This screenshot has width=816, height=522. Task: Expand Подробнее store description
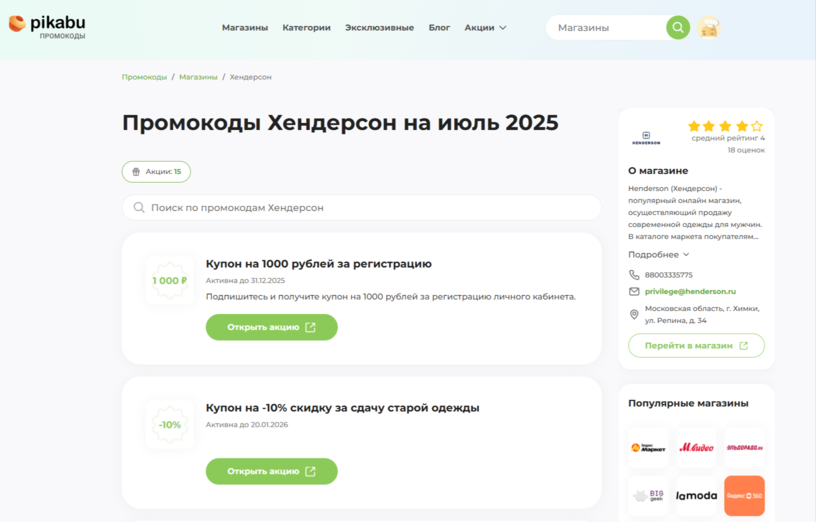point(658,254)
